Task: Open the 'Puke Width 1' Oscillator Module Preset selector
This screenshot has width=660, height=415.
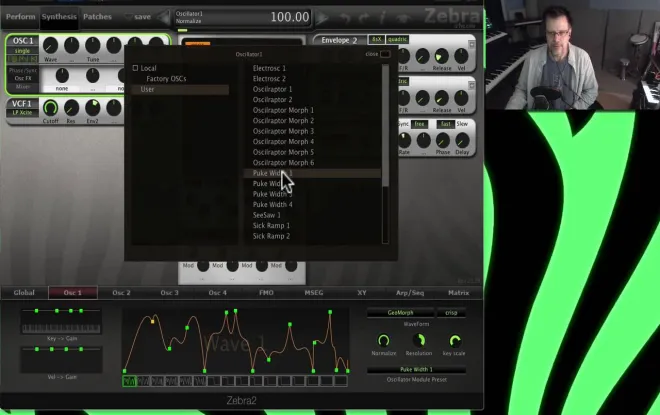Action: click(416, 370)
